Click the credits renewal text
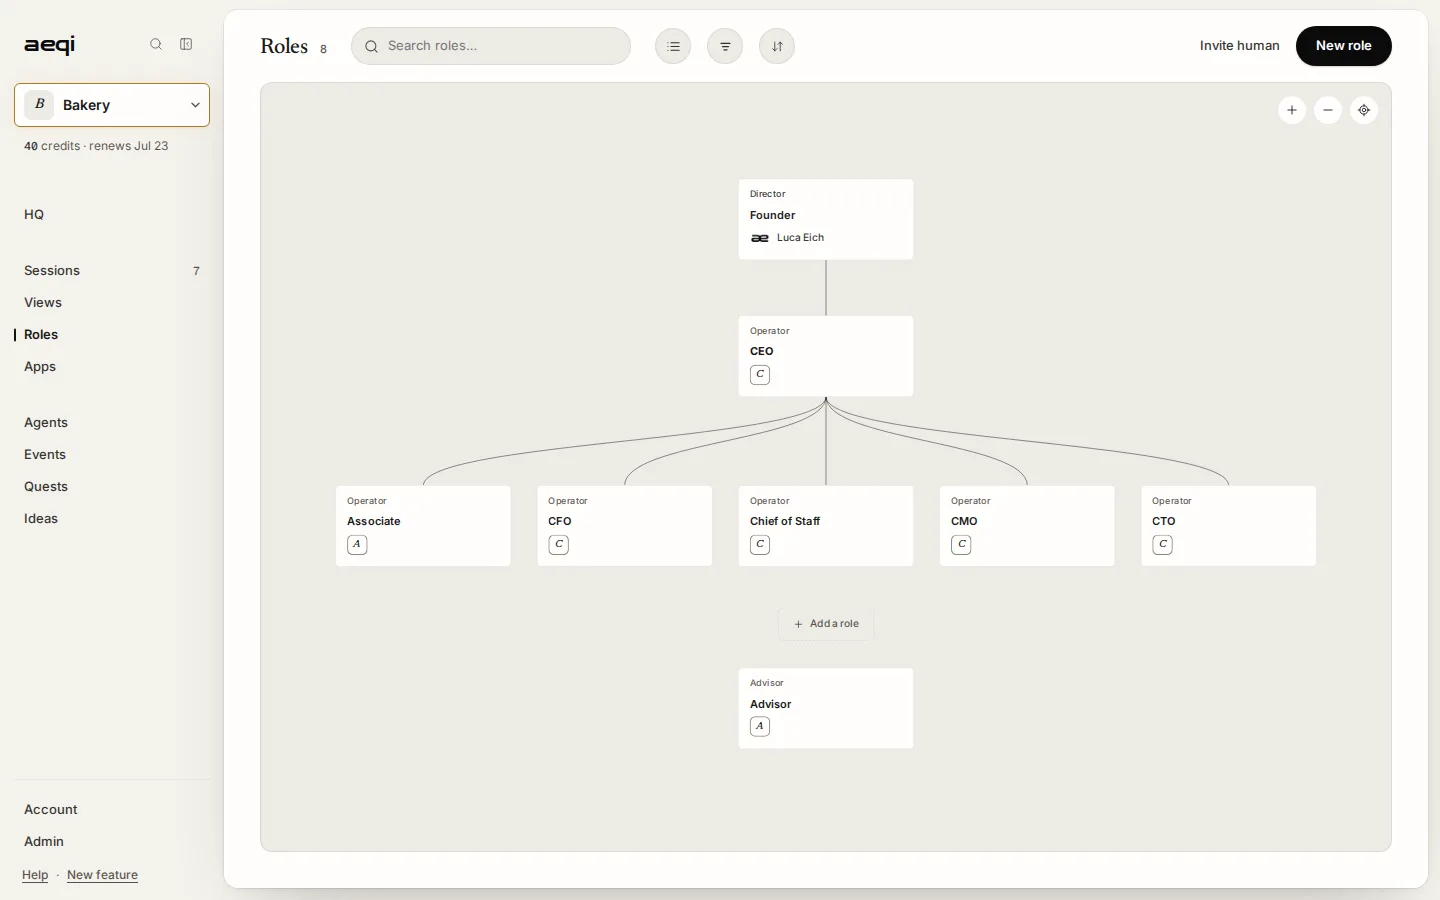 [x=96, y=146]
